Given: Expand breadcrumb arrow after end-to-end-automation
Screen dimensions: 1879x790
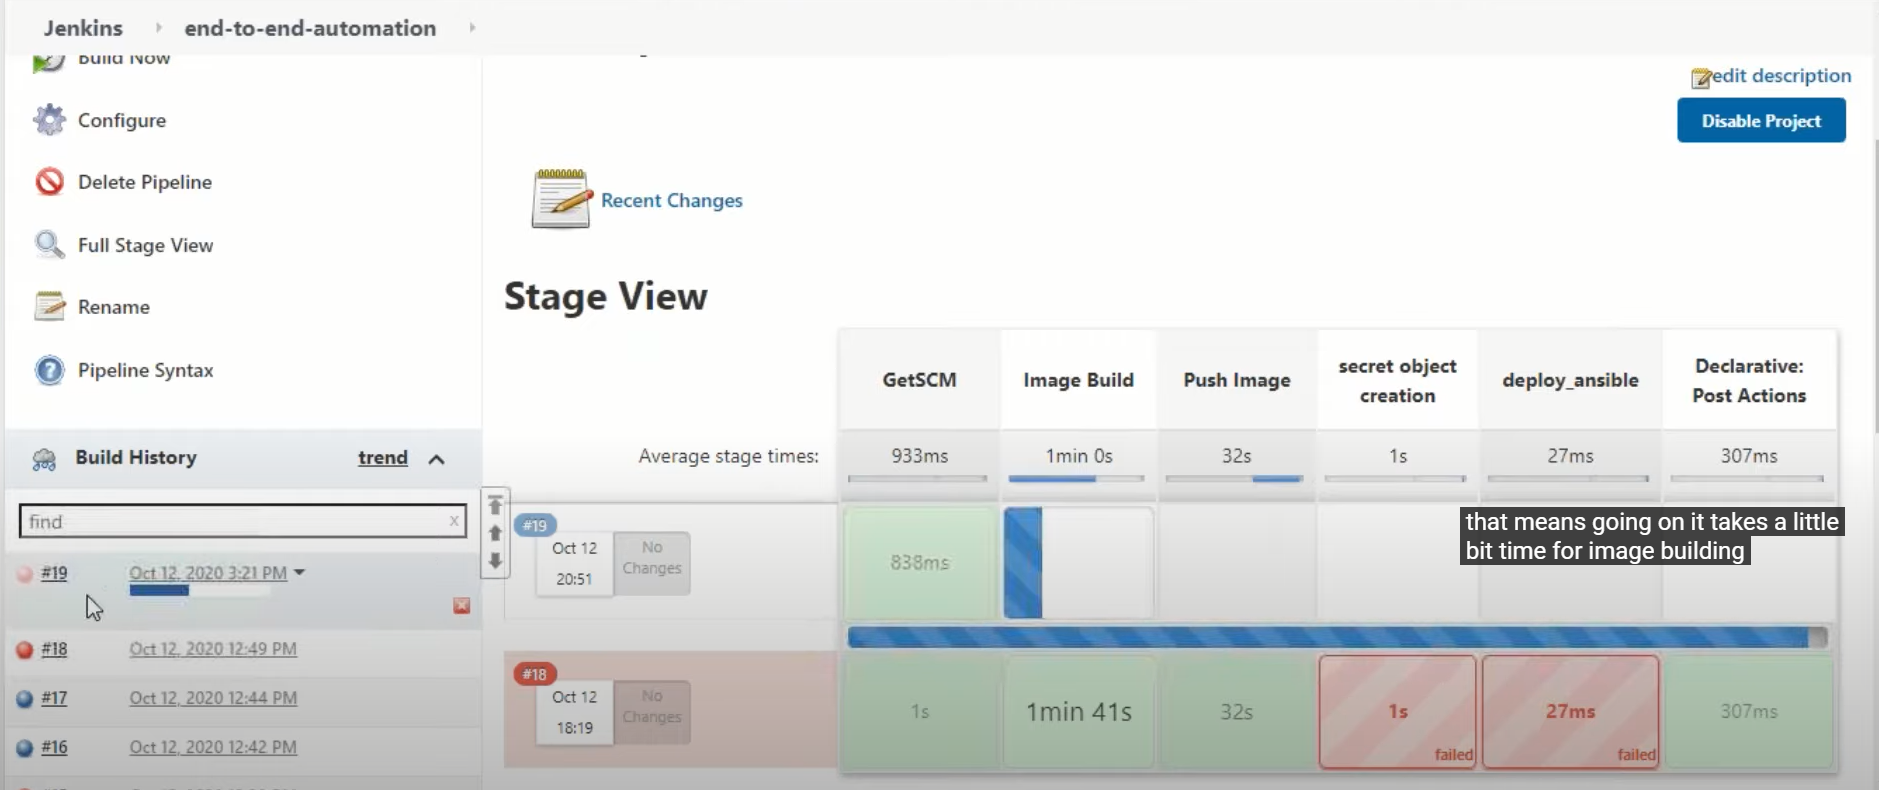Looking at the screenshot, I should tap(472, 28).
